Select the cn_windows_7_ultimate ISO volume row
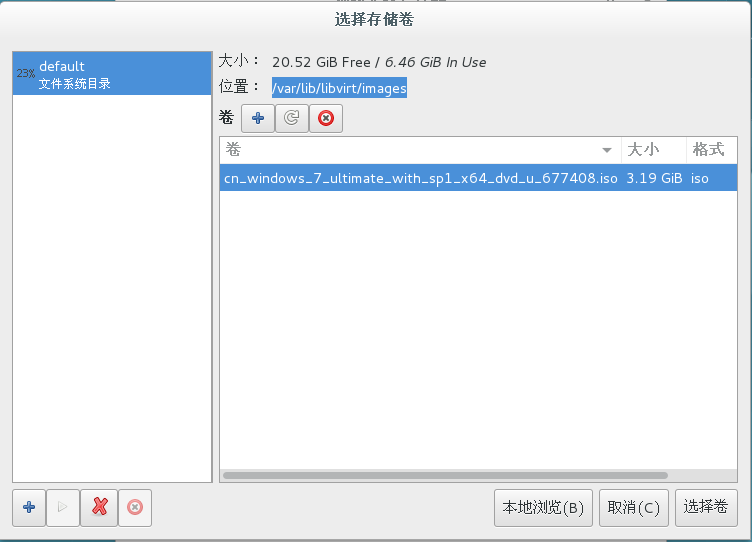 [x=478, y=178]
